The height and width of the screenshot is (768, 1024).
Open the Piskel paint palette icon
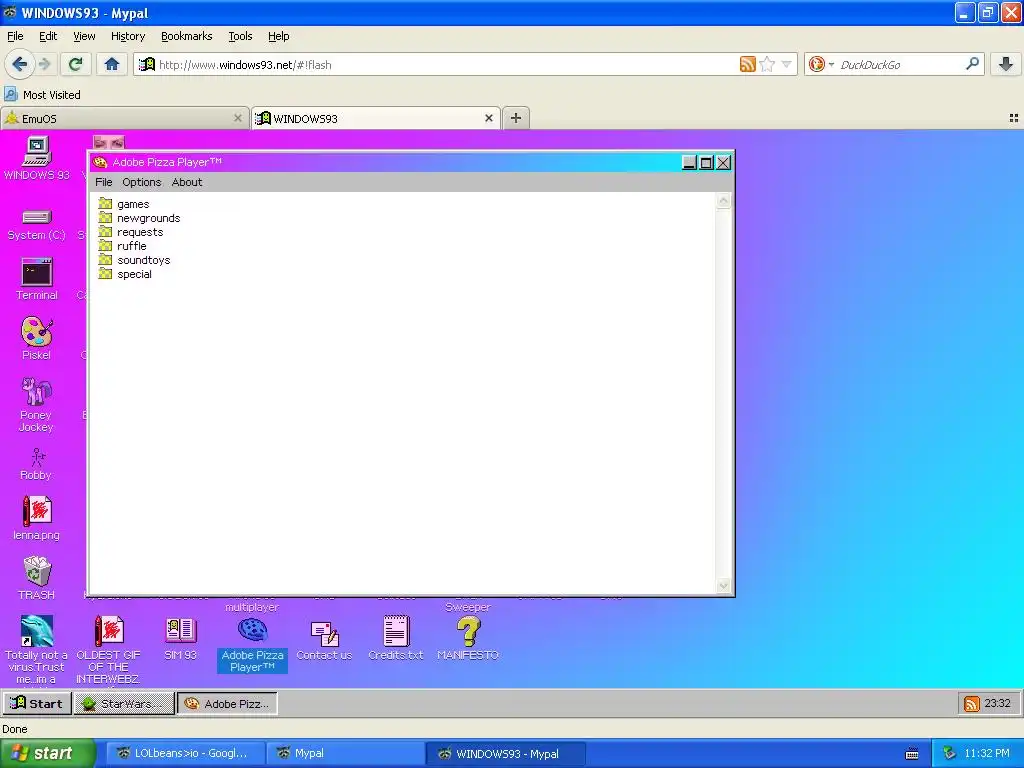[x=37, y=338]
